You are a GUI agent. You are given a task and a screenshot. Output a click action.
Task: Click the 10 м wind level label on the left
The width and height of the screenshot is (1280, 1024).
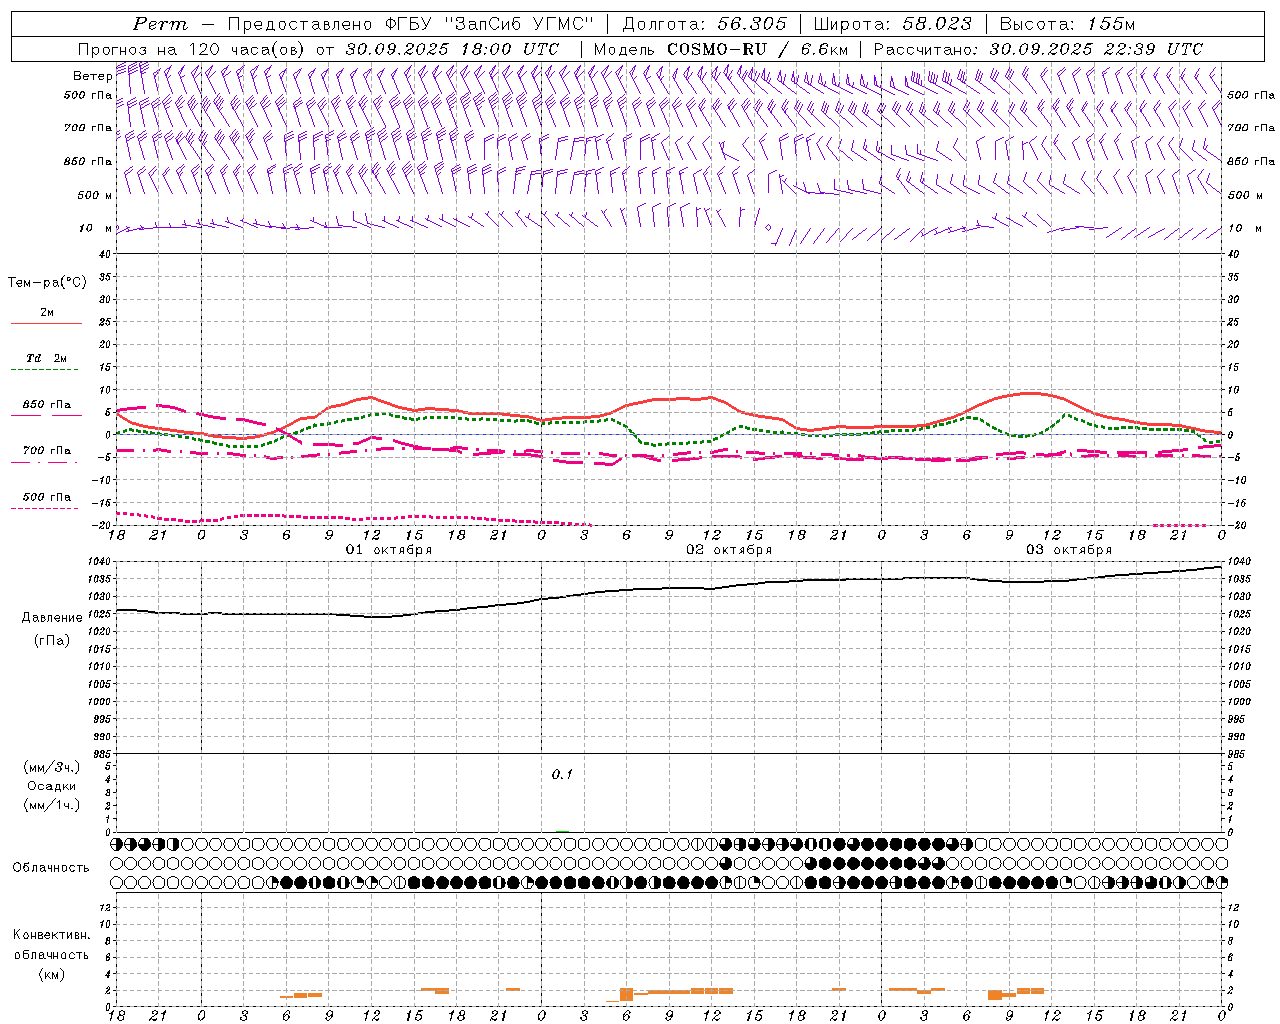(x=95, y=228)
